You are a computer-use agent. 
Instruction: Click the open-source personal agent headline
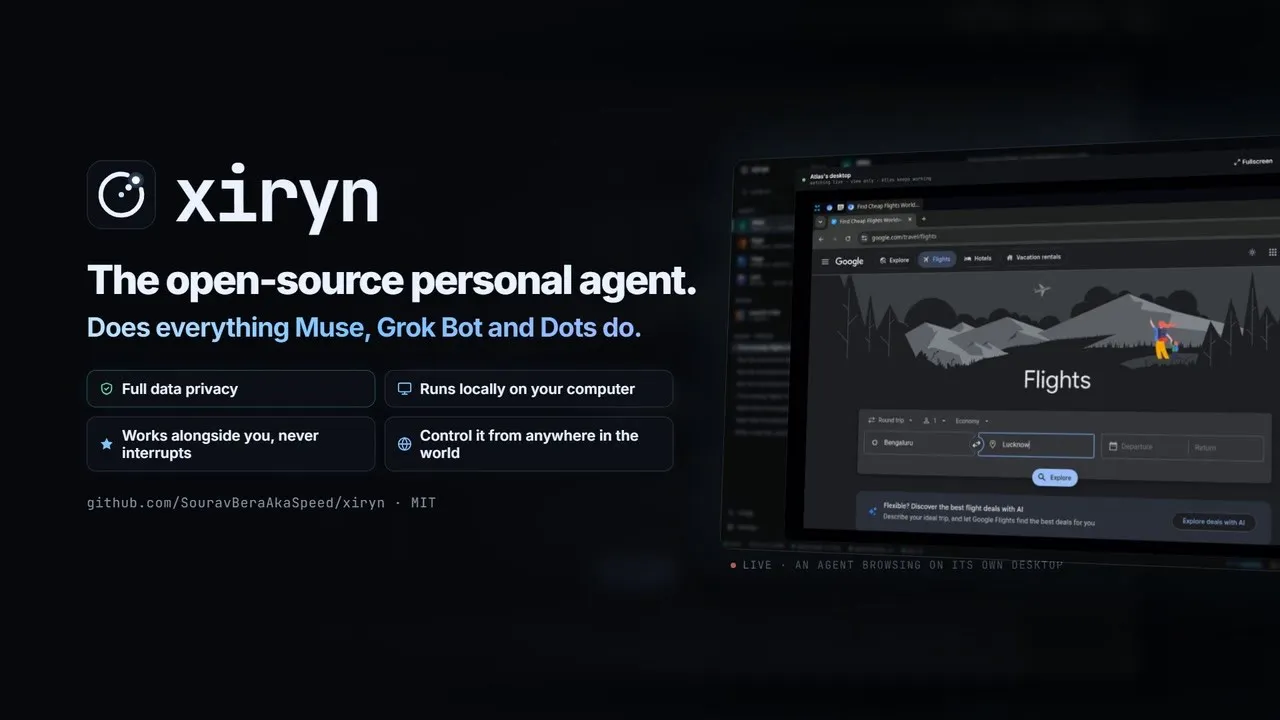[391, 281]
